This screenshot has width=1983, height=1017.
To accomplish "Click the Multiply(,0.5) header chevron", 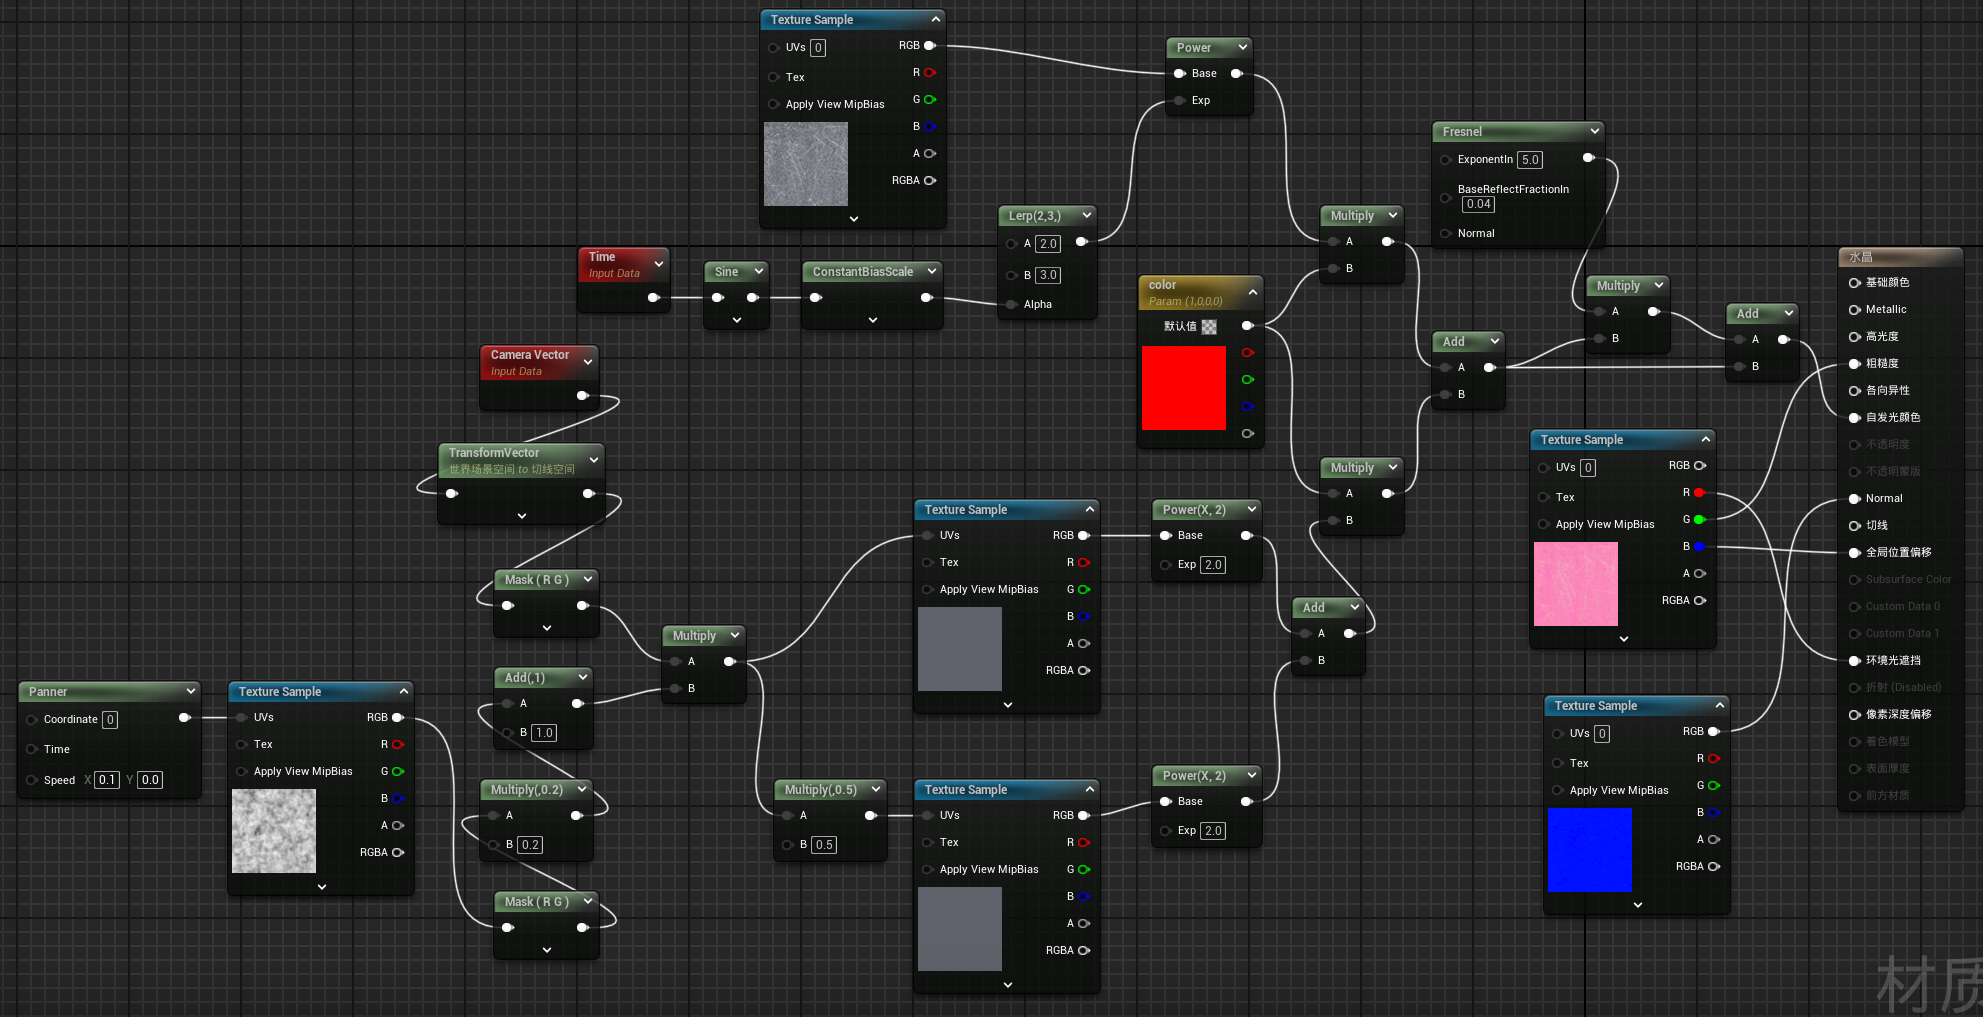I will [x=876, y=789].
